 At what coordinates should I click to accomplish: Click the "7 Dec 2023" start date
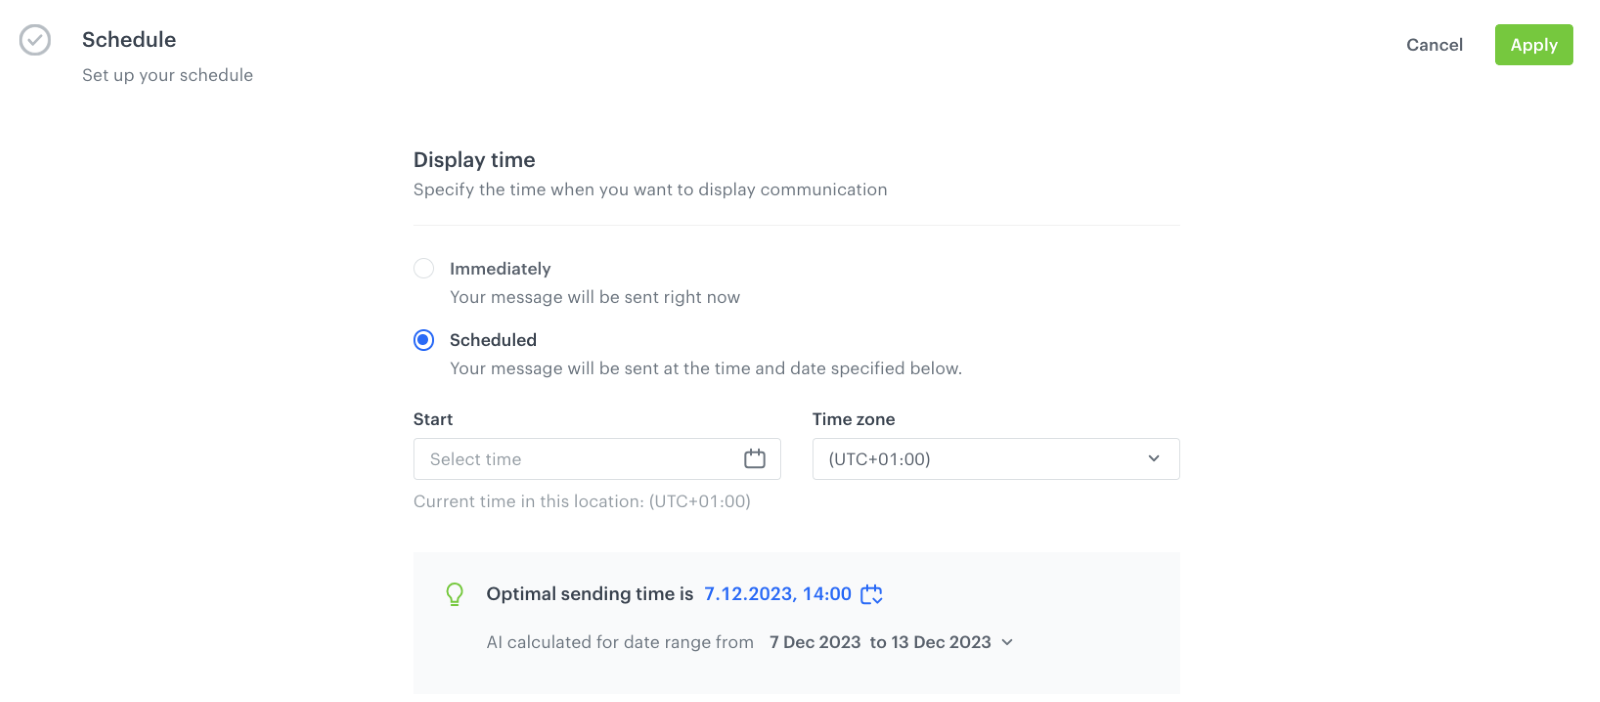(814, 642)
